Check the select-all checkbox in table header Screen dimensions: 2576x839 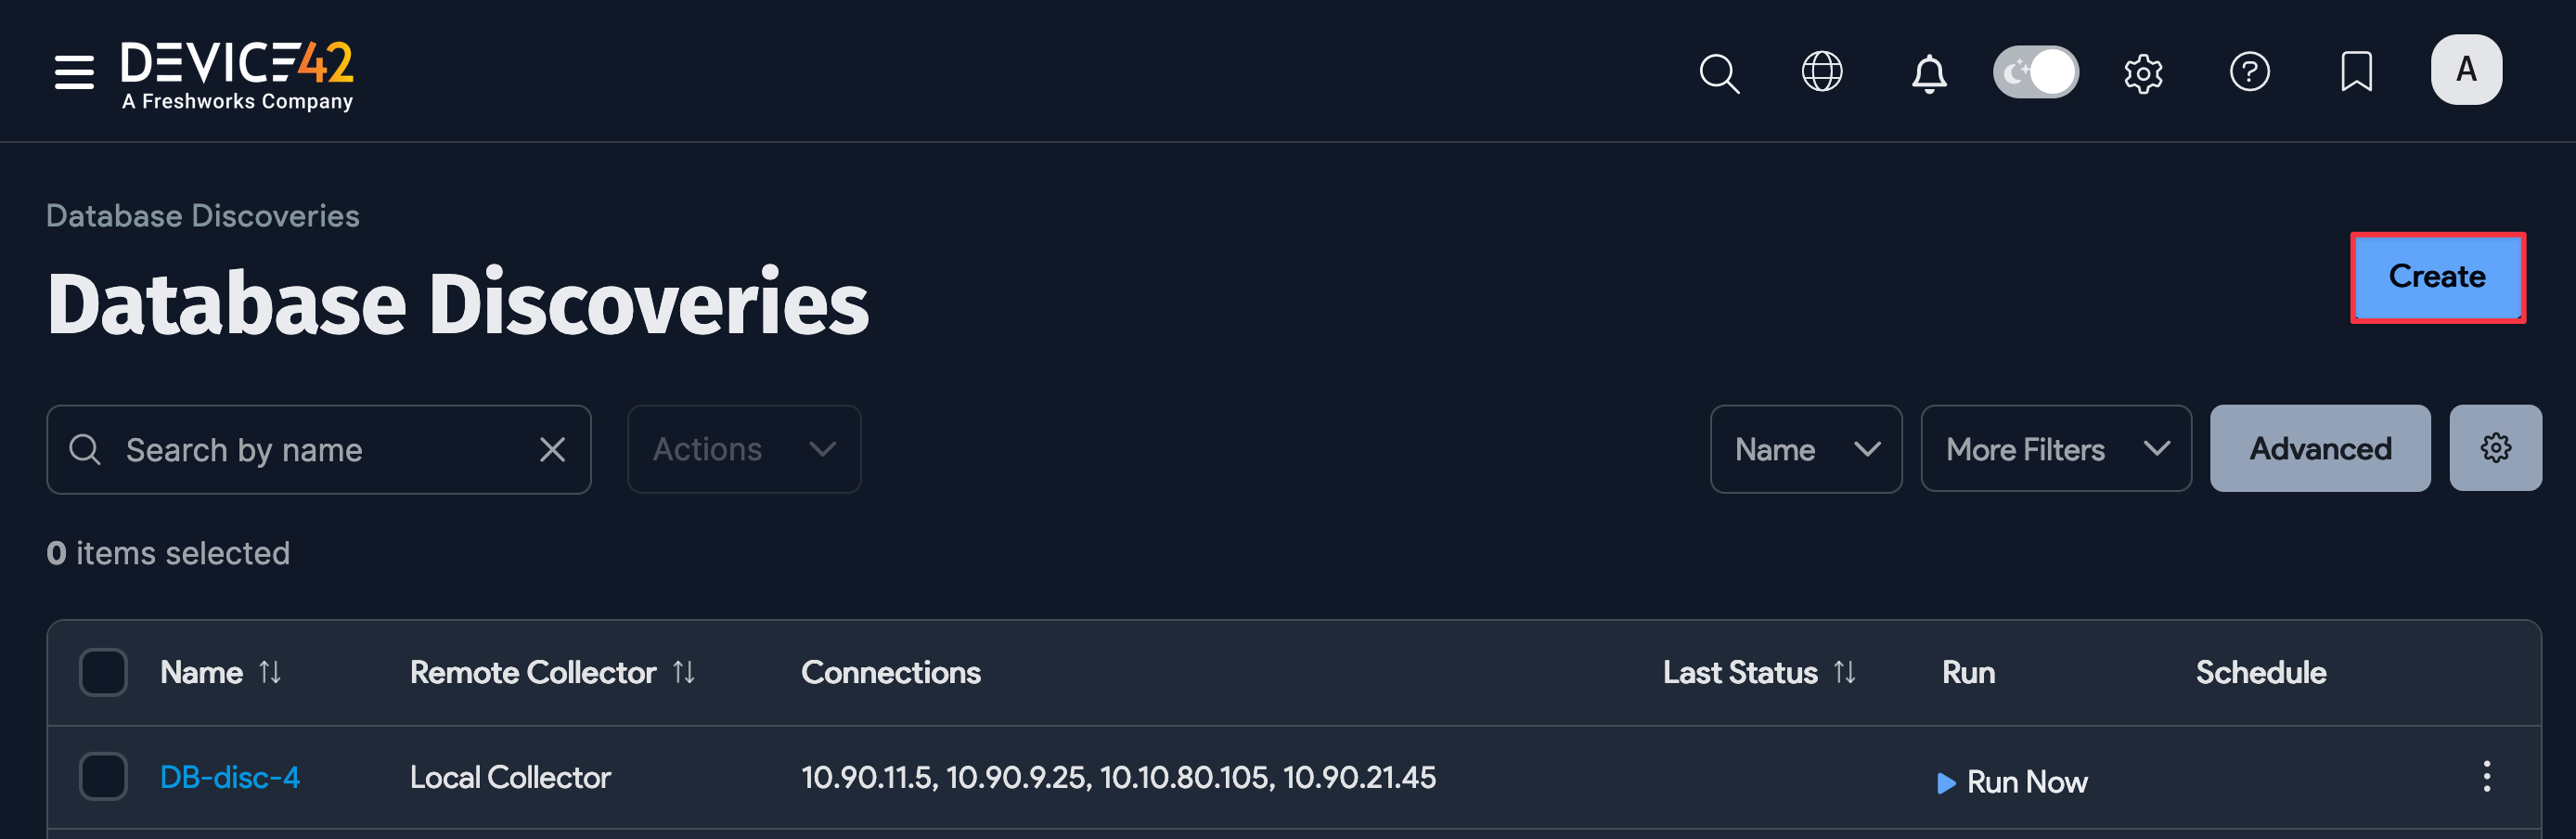coord(103,672)
